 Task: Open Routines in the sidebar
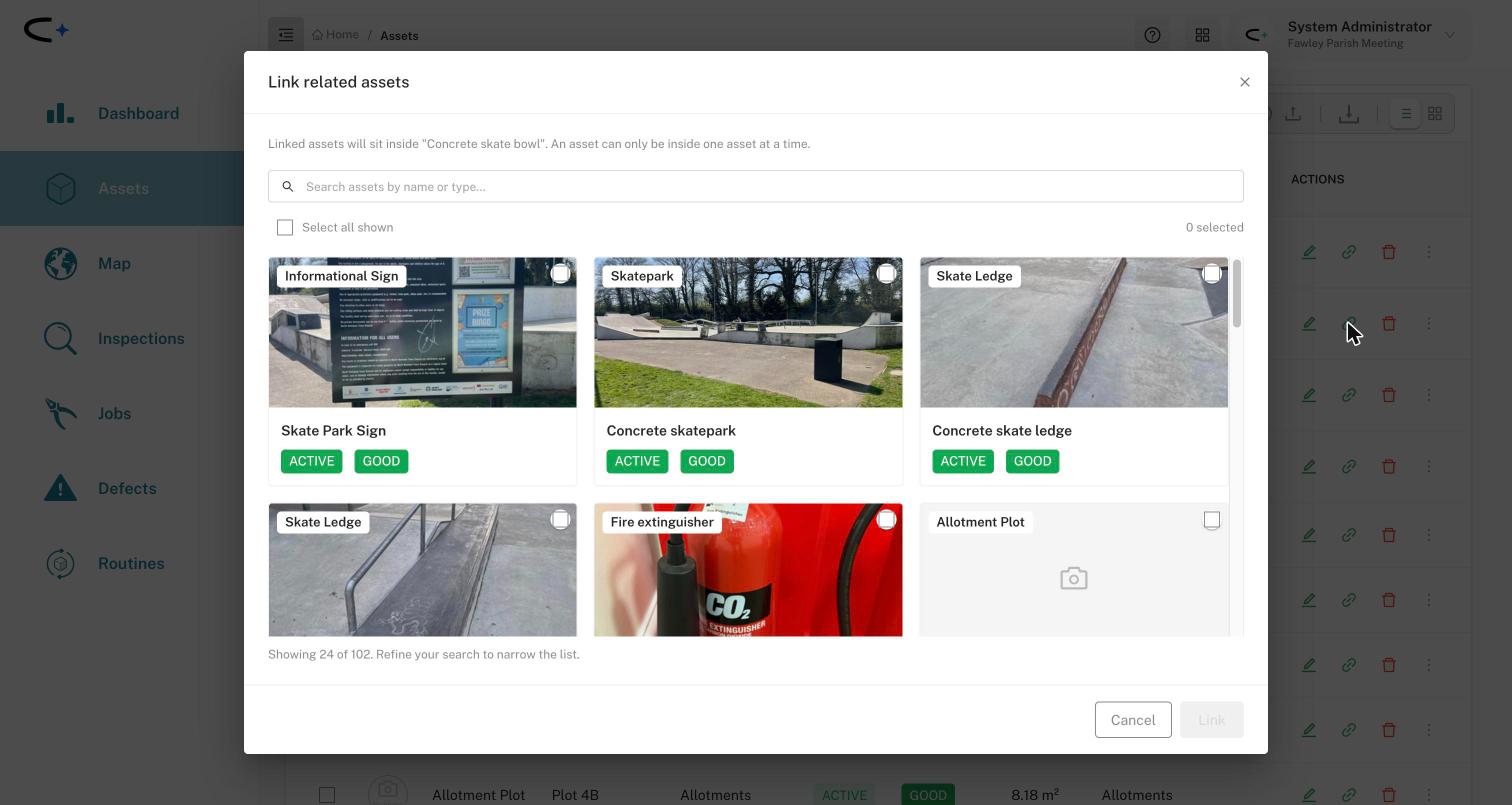coord(122,563)
